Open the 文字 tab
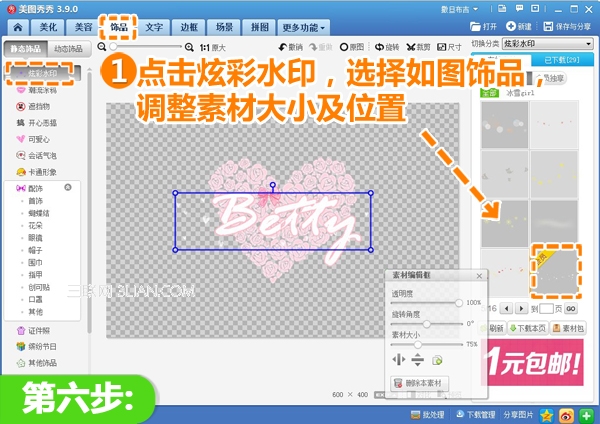600x424 pixels. click(154, 27)
